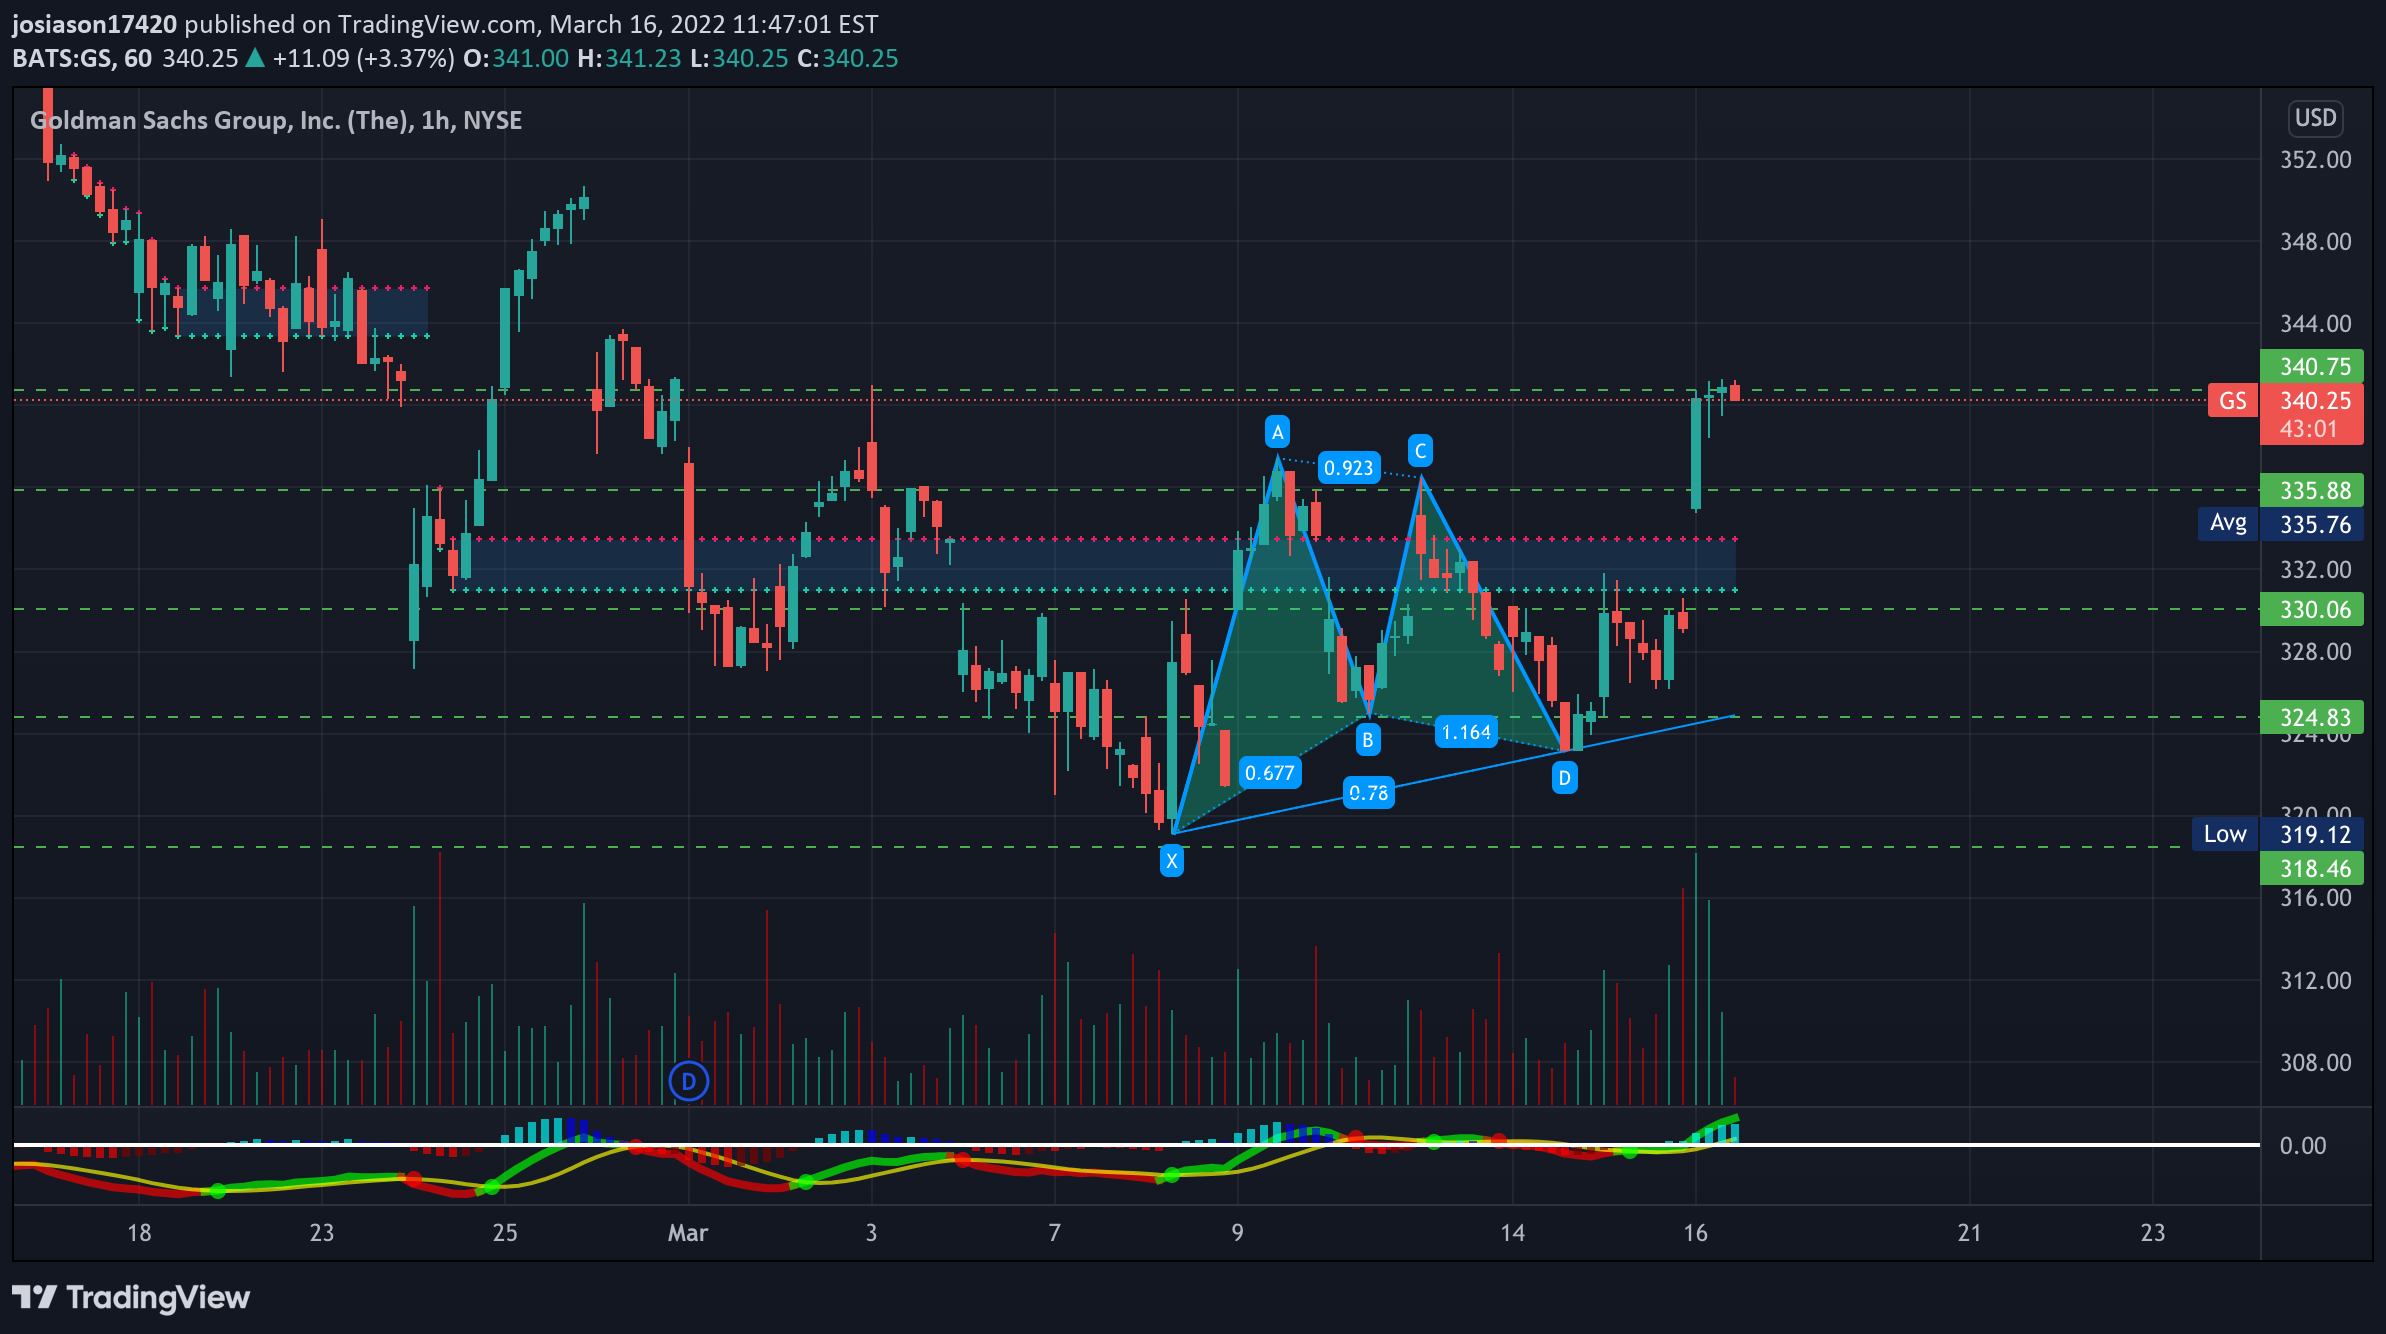
Task: Click the 0.677 ratio label
Action: tap(1269, 773)
